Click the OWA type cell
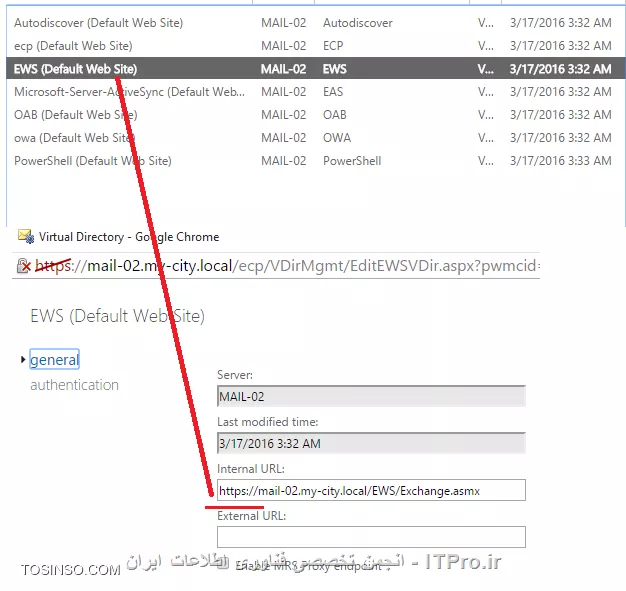 [x=337, y=138]
